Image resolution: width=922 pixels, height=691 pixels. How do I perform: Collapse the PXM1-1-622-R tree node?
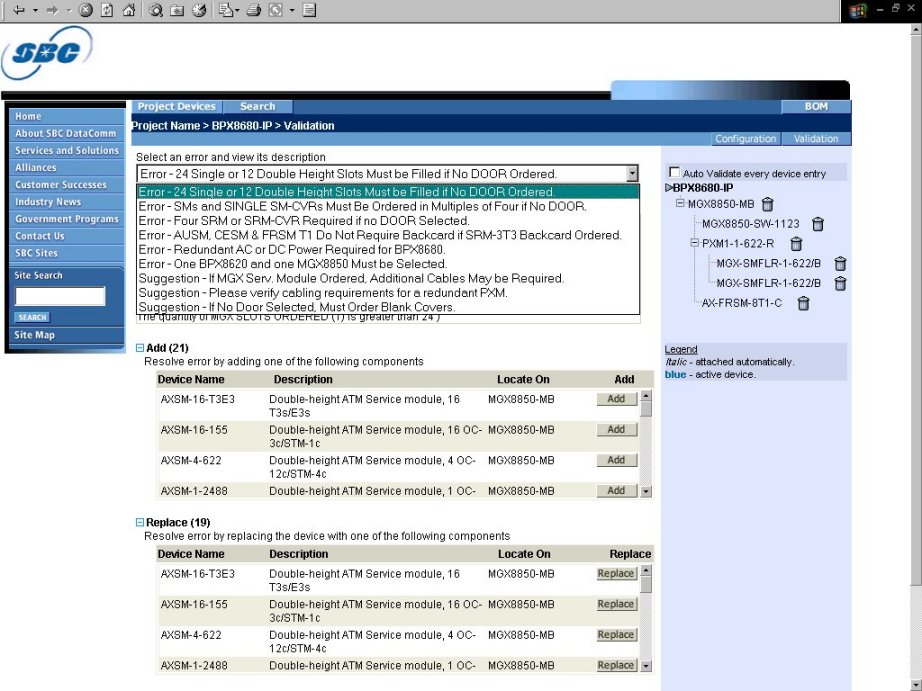(x=694, y=242)
